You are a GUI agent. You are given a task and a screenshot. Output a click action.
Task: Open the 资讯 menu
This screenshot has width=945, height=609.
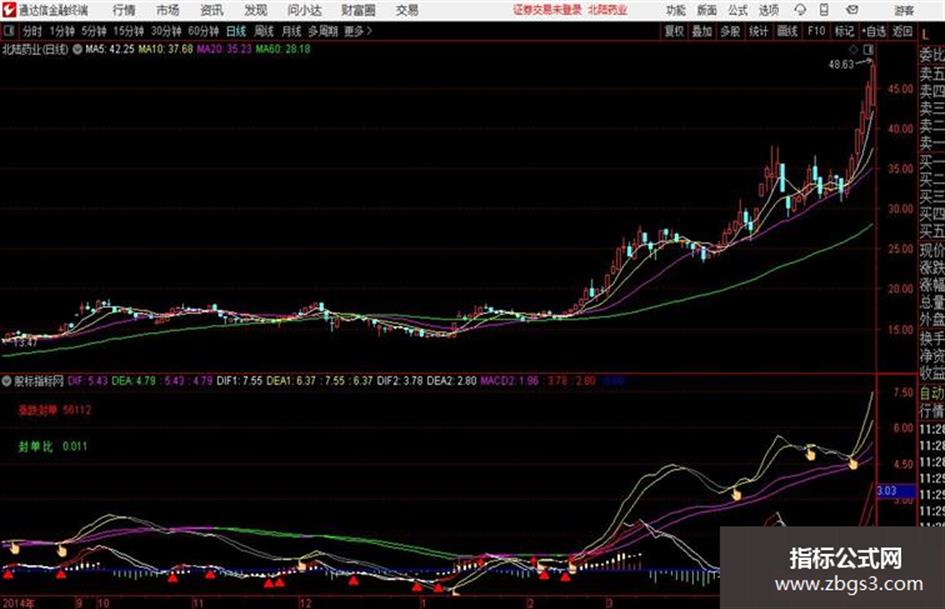tap(212, 10)
